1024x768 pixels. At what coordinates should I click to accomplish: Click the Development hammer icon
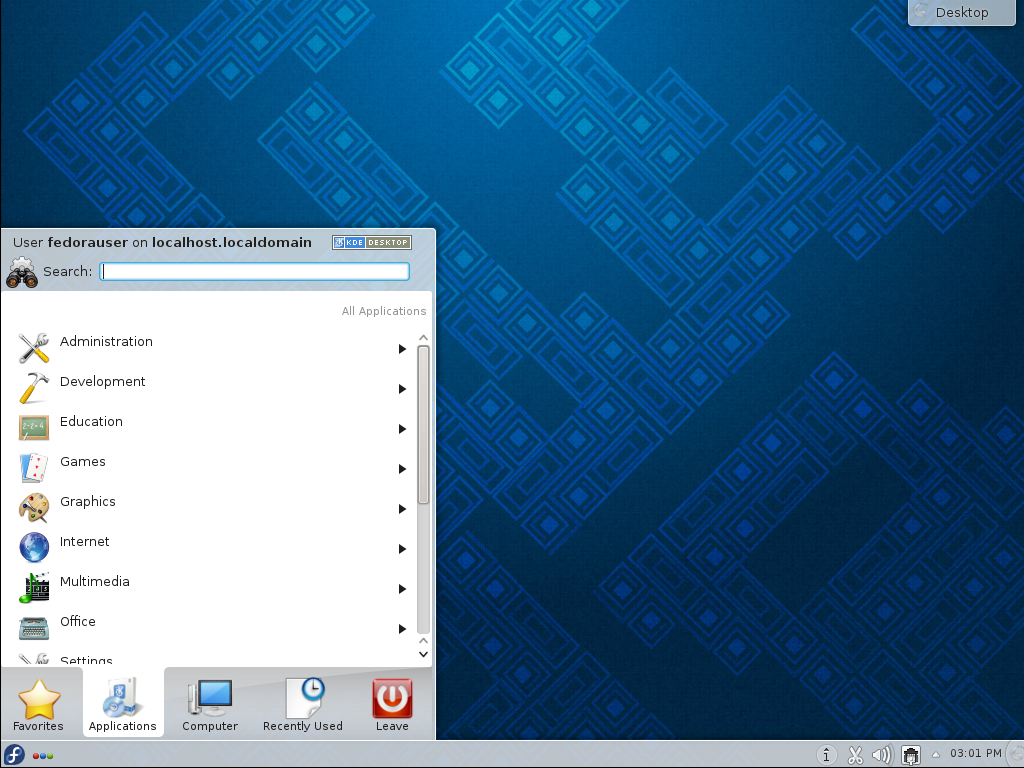pyautogui.click(x=33, y=388)
